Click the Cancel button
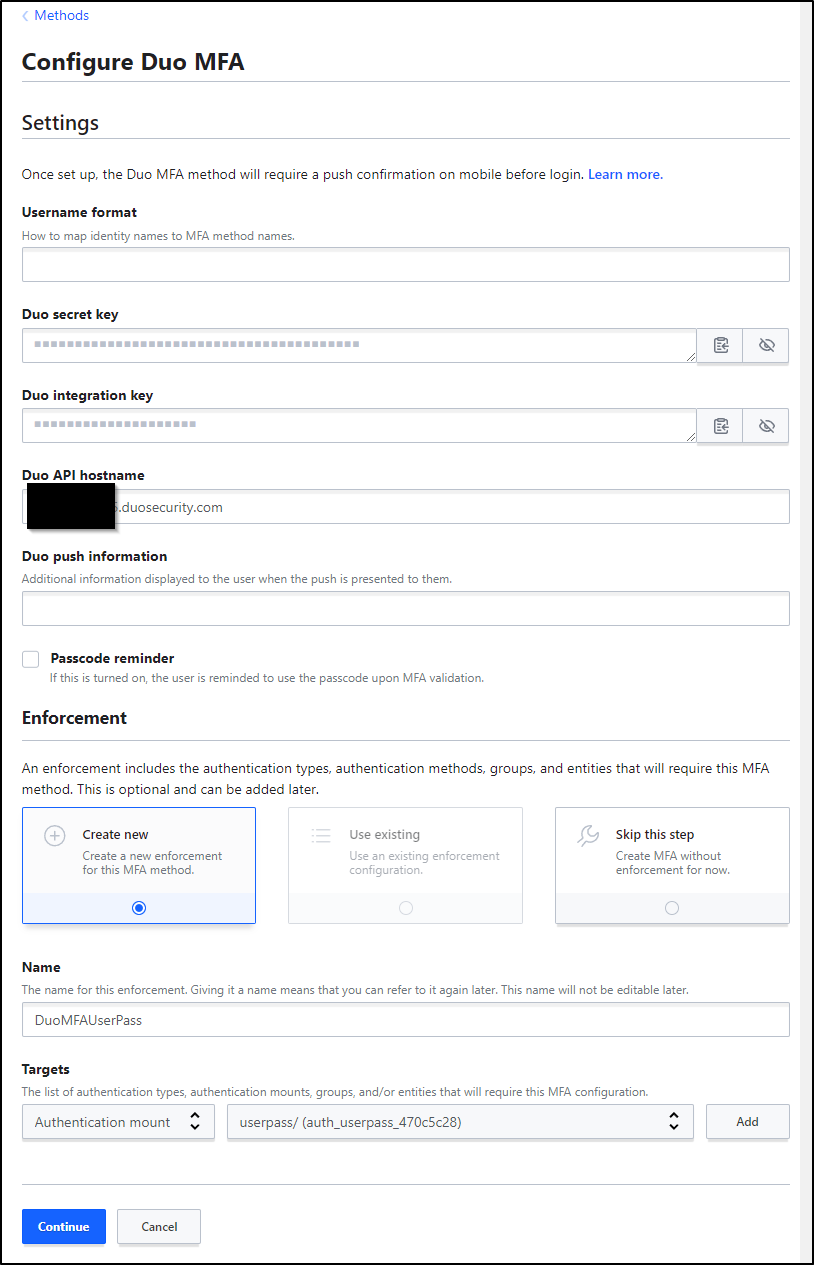Image resolution: width=814 pixels, height=1265 pixels. [x=159, y=1227]
